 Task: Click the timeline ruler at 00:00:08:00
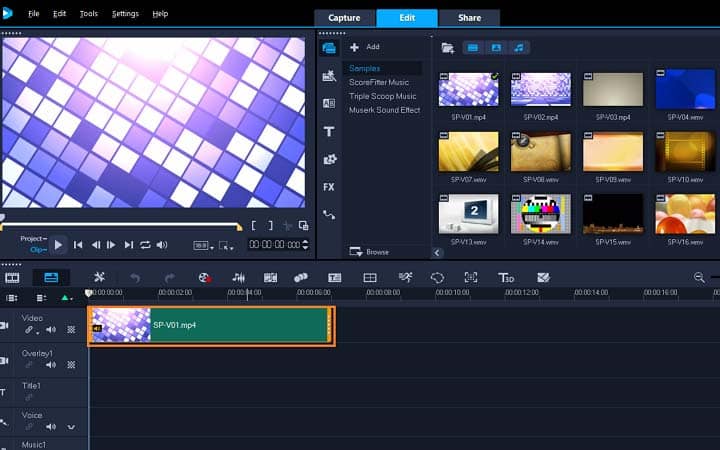[x=382, y=292]
